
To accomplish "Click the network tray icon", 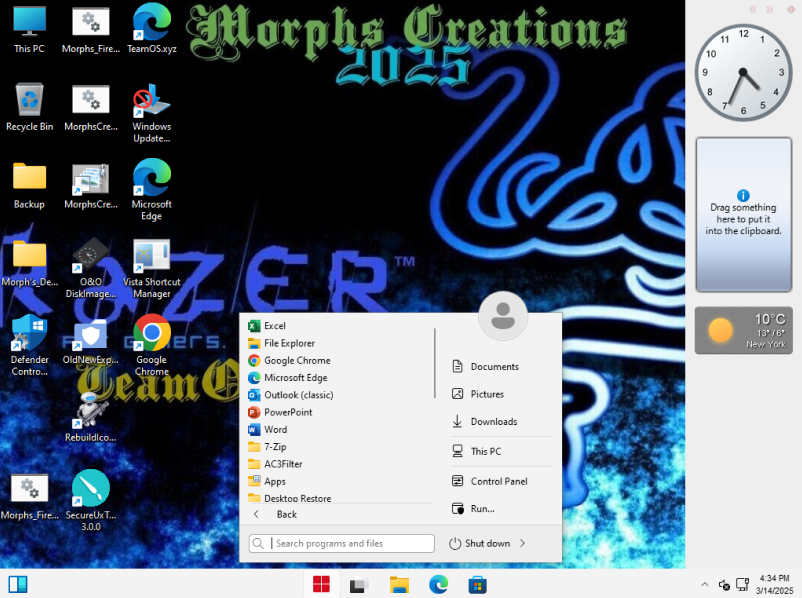I will tap(742, 584).
